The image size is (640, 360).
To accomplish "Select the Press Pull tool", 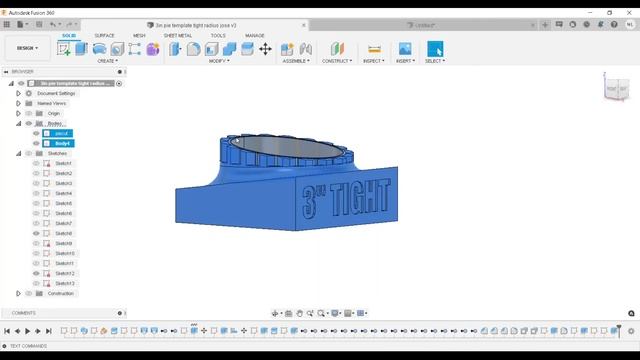I will [176, 49].
